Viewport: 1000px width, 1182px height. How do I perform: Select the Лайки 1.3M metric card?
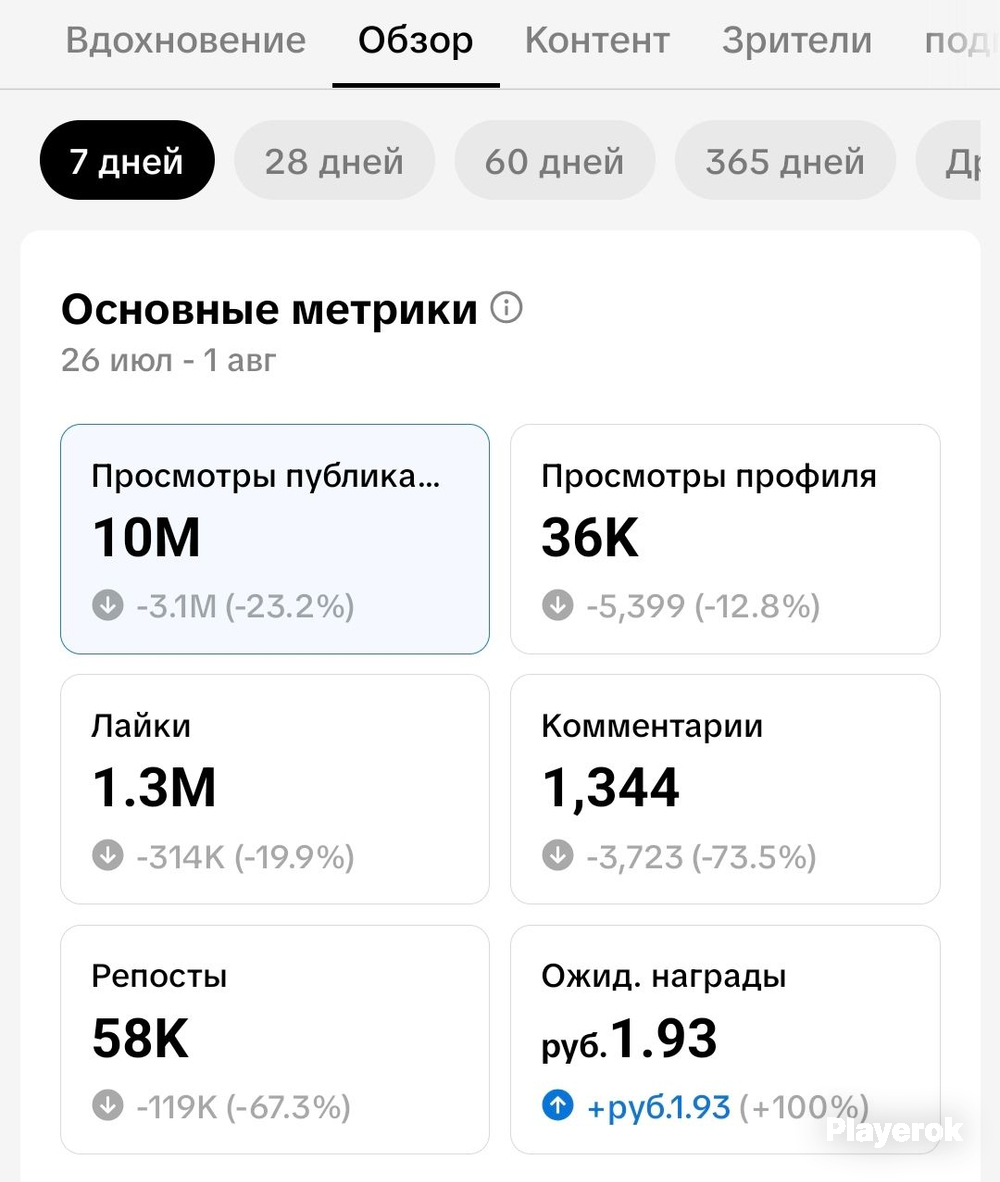coord(275,789)
